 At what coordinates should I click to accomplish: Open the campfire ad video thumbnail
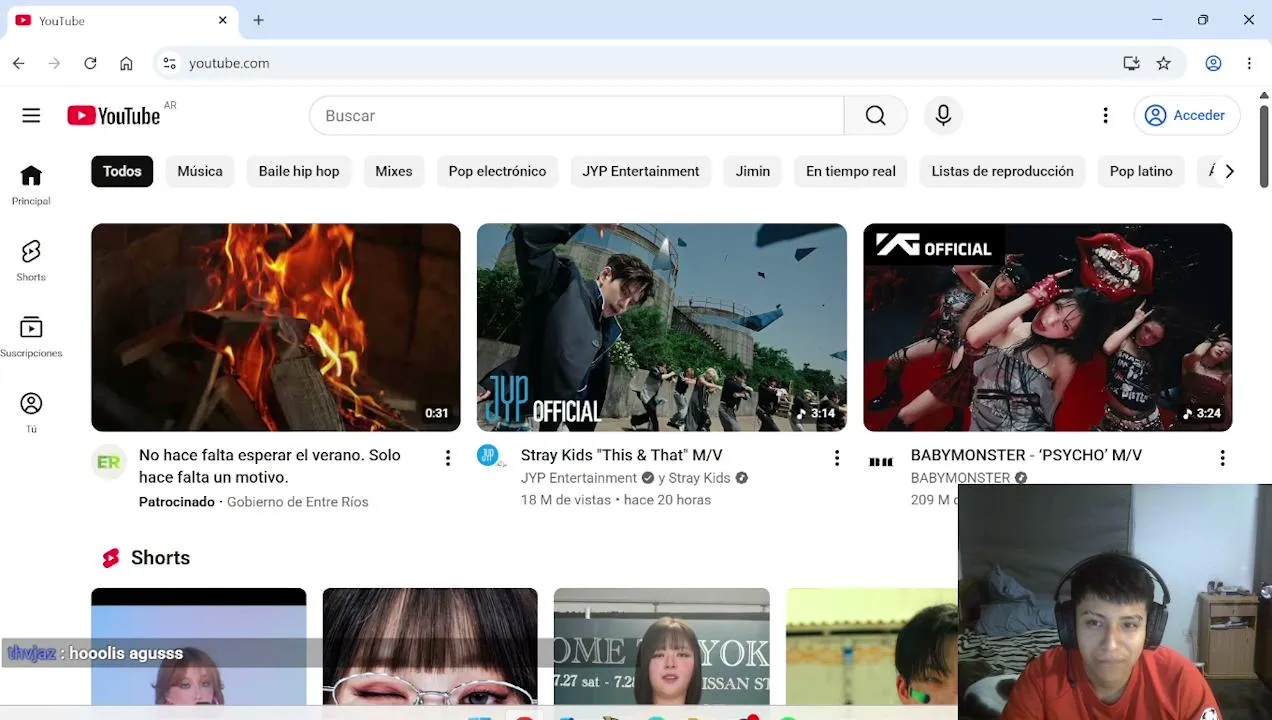coord(276,327)
